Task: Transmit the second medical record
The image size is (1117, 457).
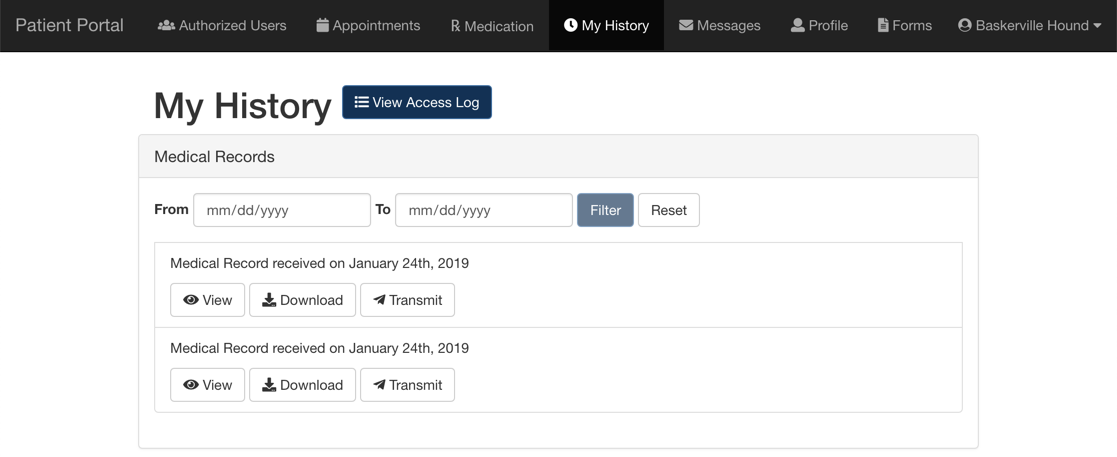Action: click(x=407, y=385)
